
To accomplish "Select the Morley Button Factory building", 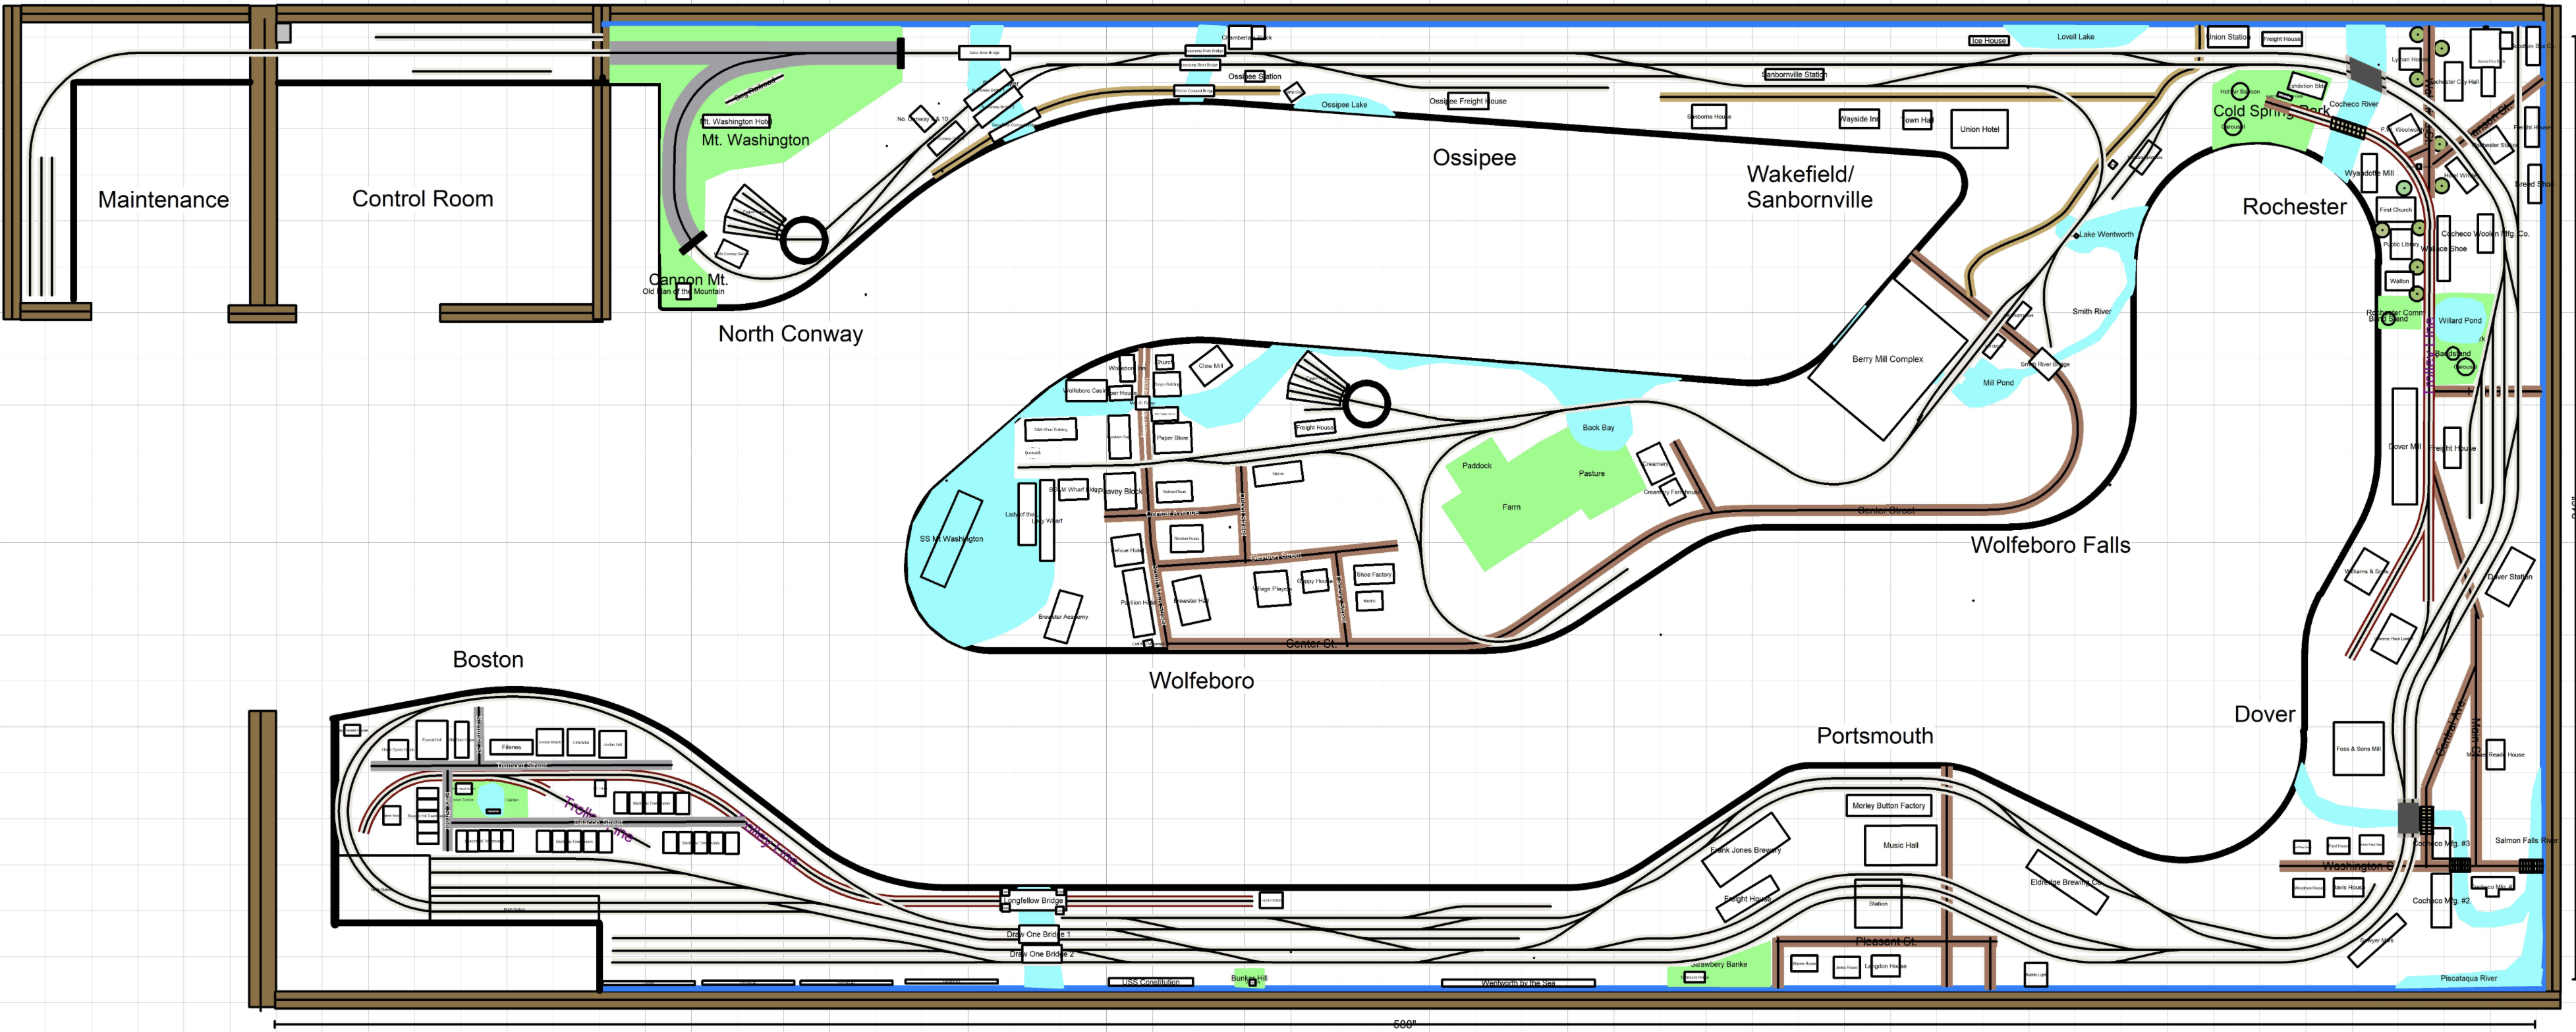I will pos(1888,806).
